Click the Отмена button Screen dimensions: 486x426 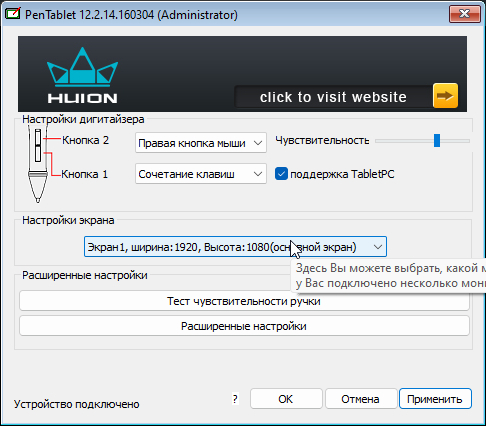(361, 399)
